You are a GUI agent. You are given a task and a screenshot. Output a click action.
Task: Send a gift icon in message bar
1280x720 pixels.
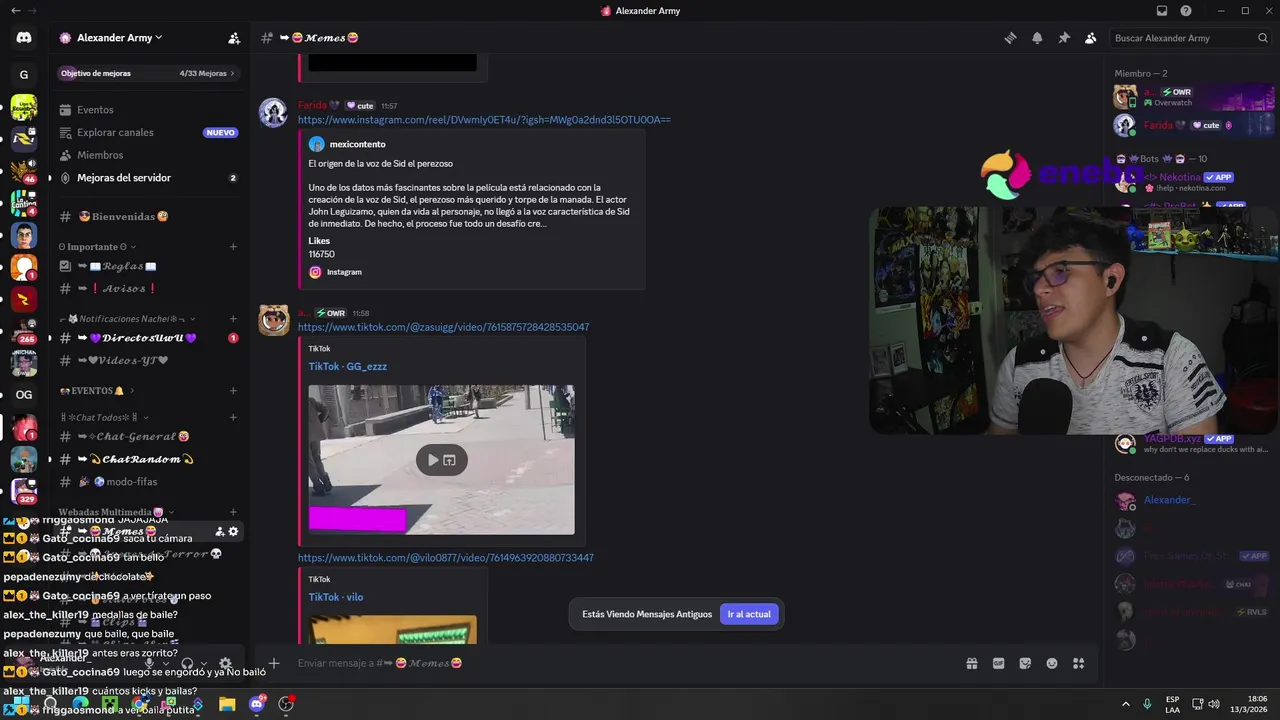click(x=971, y=663)
